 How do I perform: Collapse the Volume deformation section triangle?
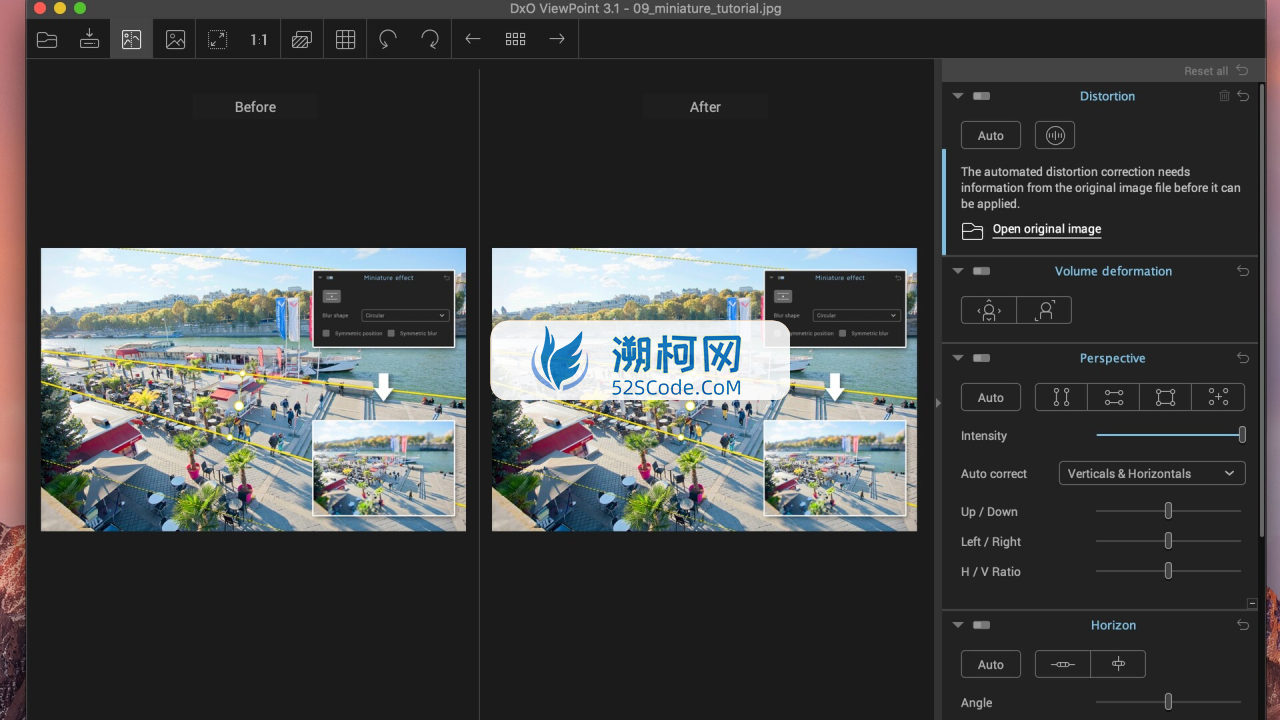[x=958, y=271]
